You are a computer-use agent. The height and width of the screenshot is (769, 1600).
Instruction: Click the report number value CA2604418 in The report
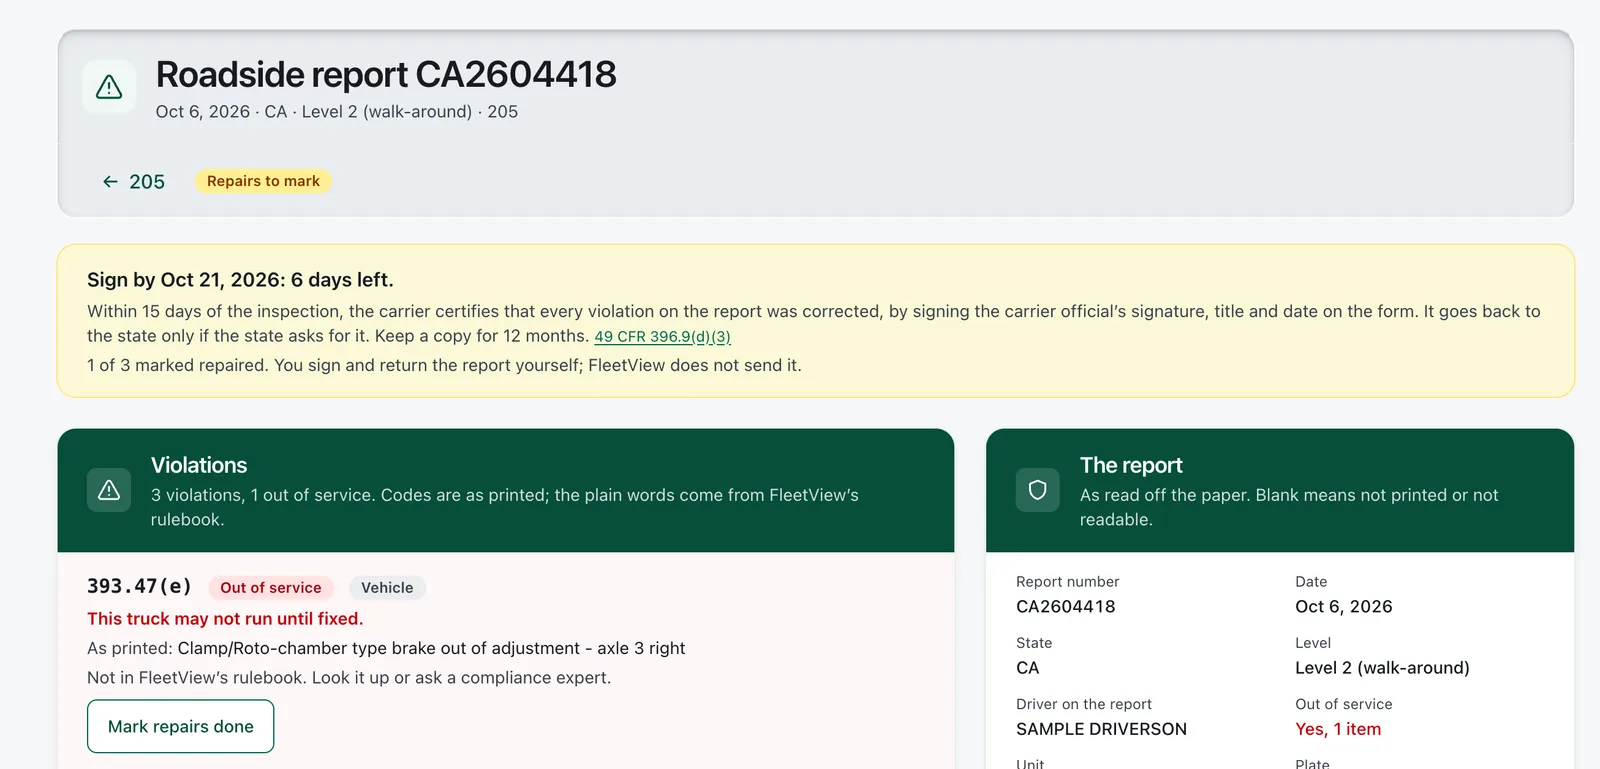coord(1066,607)
